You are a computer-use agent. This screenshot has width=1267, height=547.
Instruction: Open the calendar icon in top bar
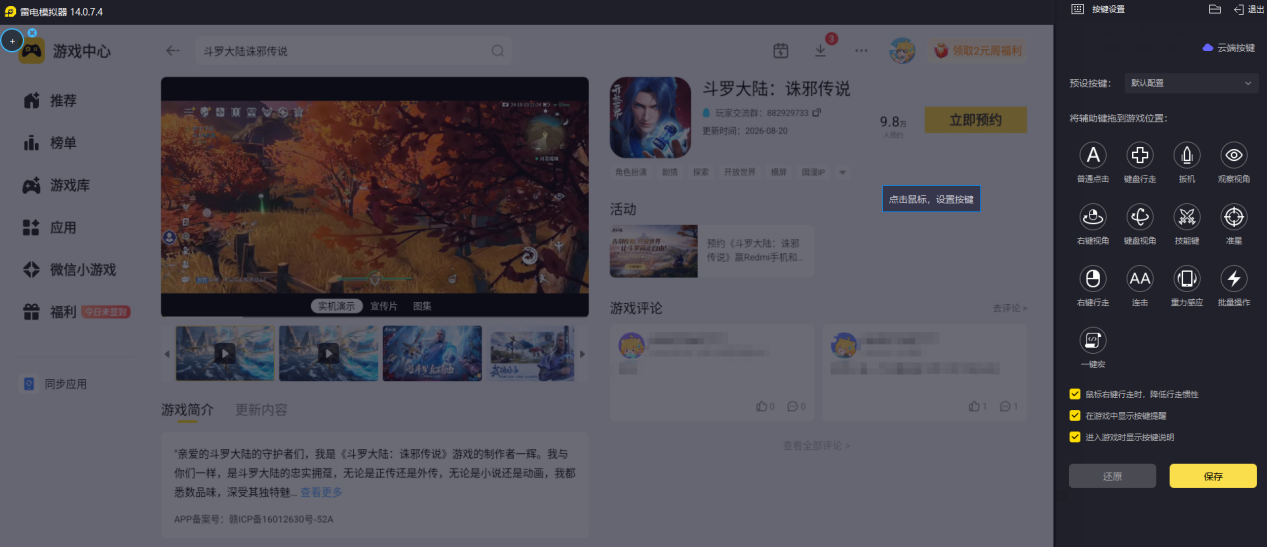pos(781,50)
